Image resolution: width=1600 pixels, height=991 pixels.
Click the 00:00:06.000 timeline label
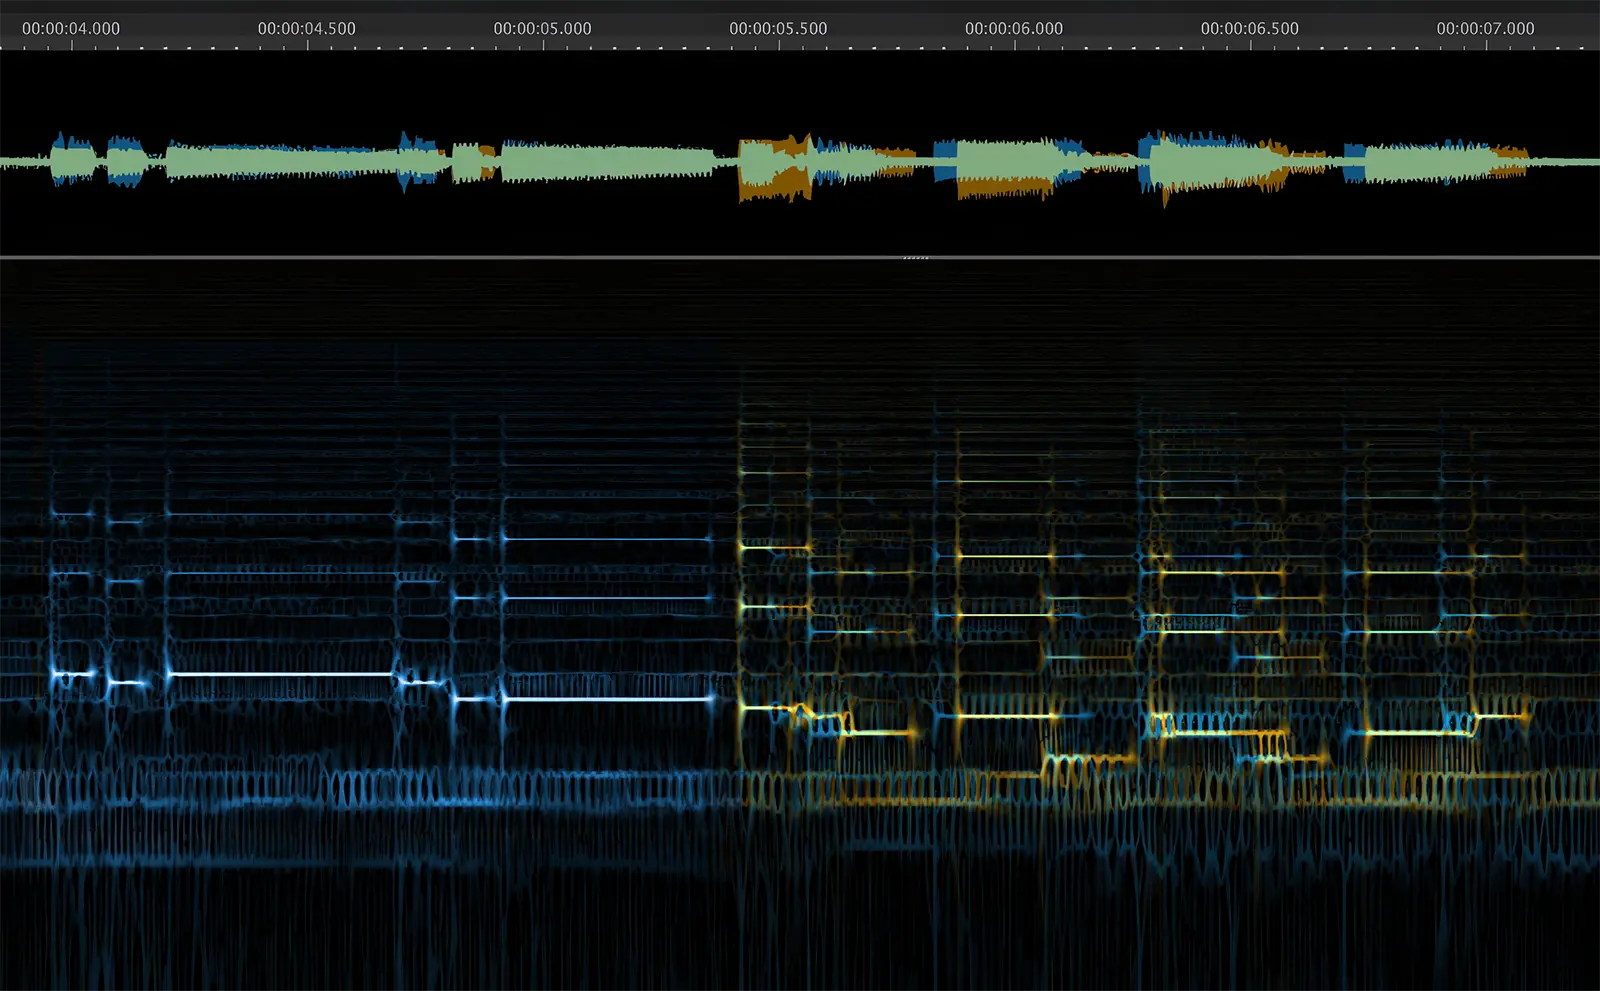click(x=1014, y=29)
